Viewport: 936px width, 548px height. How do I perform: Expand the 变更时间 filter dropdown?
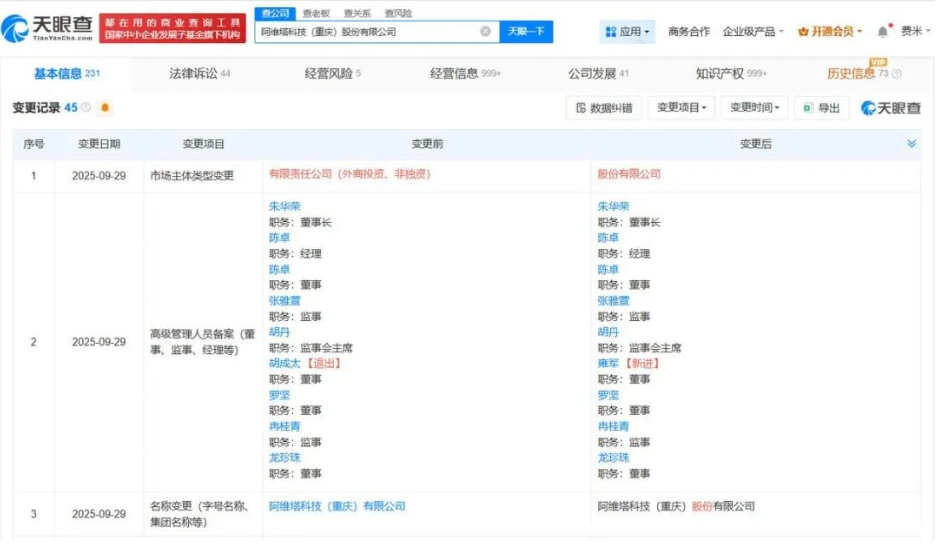[x=756, y=108]
